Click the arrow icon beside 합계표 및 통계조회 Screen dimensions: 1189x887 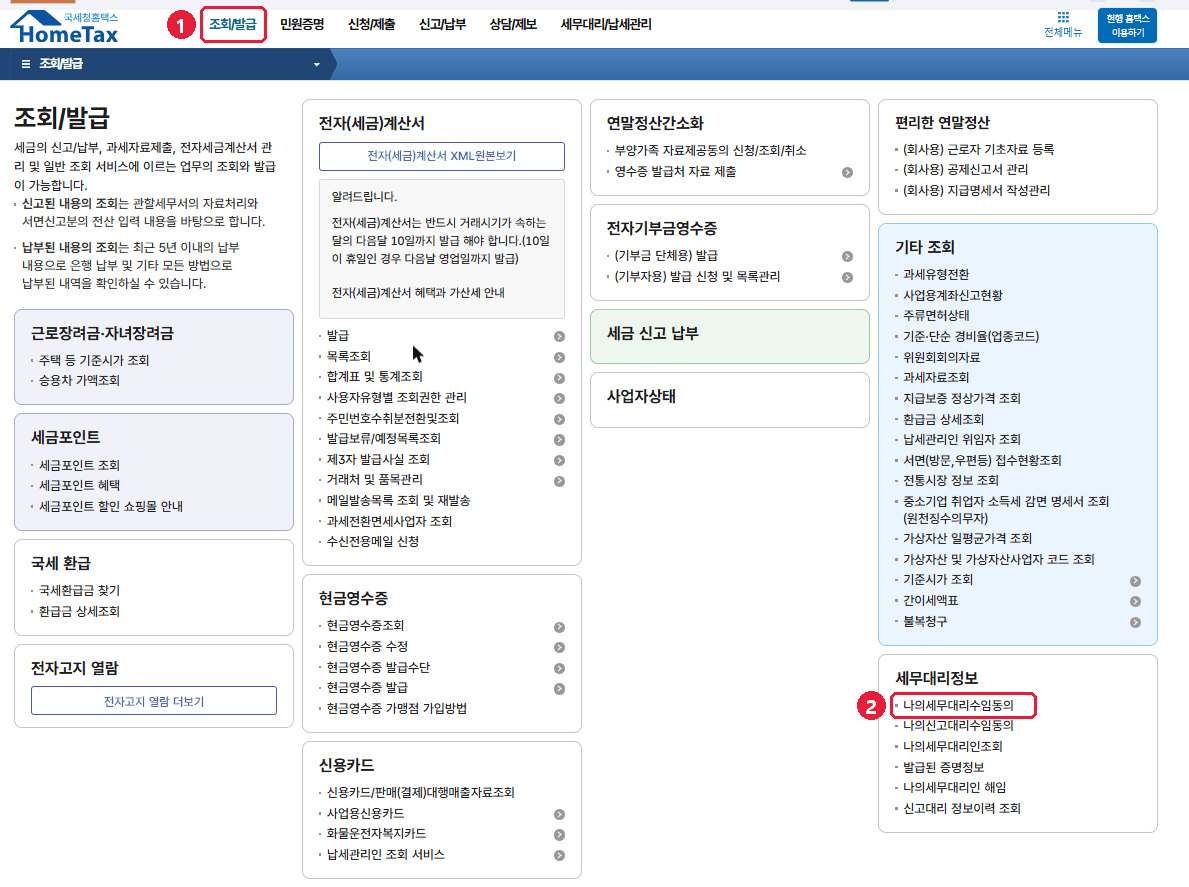pos(559,378)
